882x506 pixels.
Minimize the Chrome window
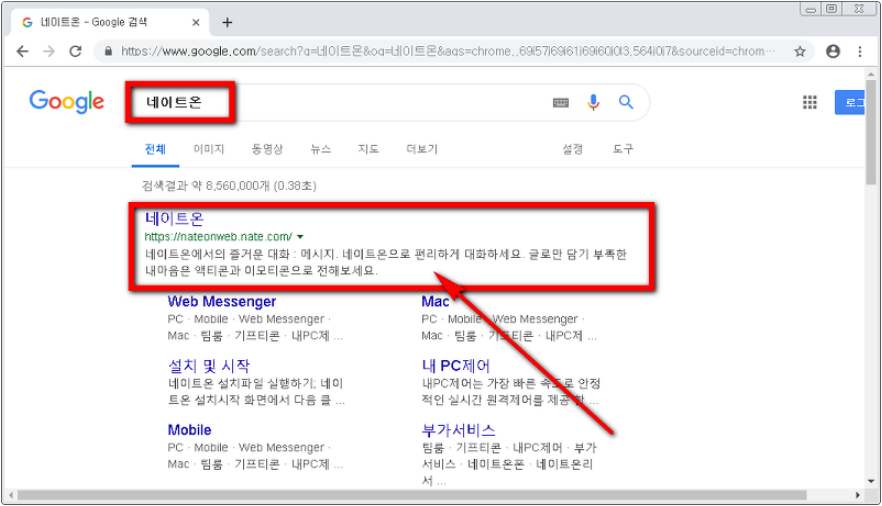pos(811,9)
